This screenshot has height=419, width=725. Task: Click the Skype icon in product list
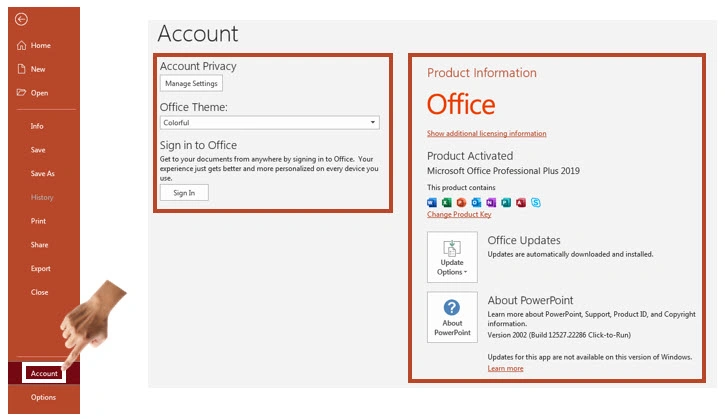(536, 202)
